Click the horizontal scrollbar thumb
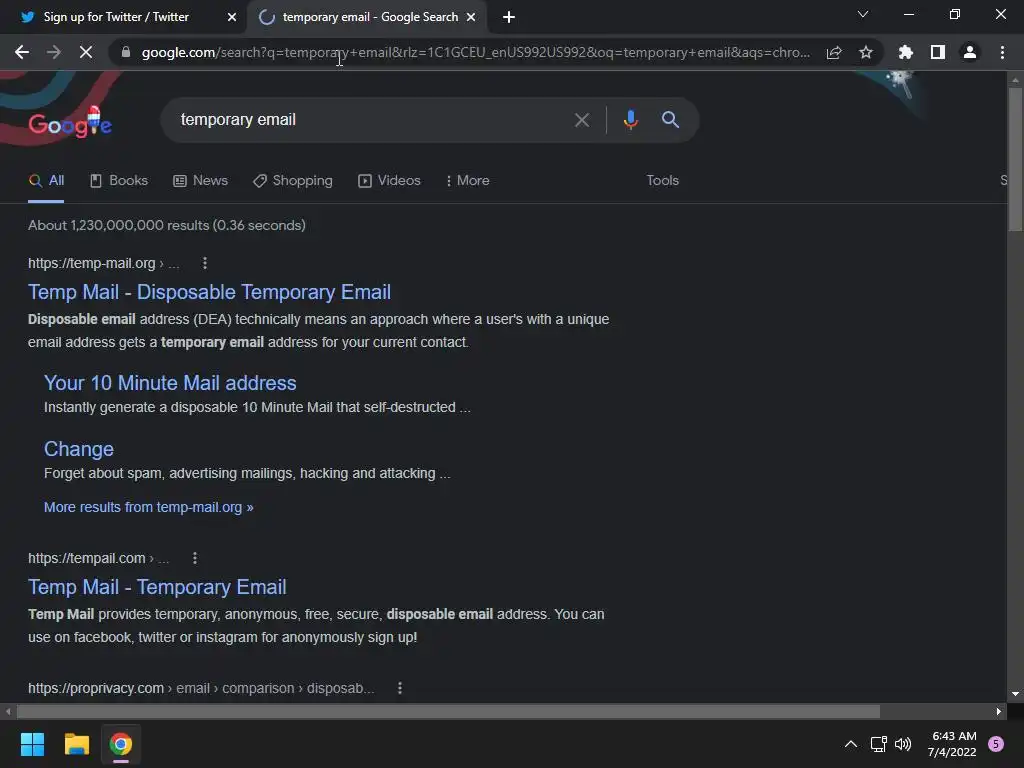This screenshot has height=768, width=1024. coord(448,711)
